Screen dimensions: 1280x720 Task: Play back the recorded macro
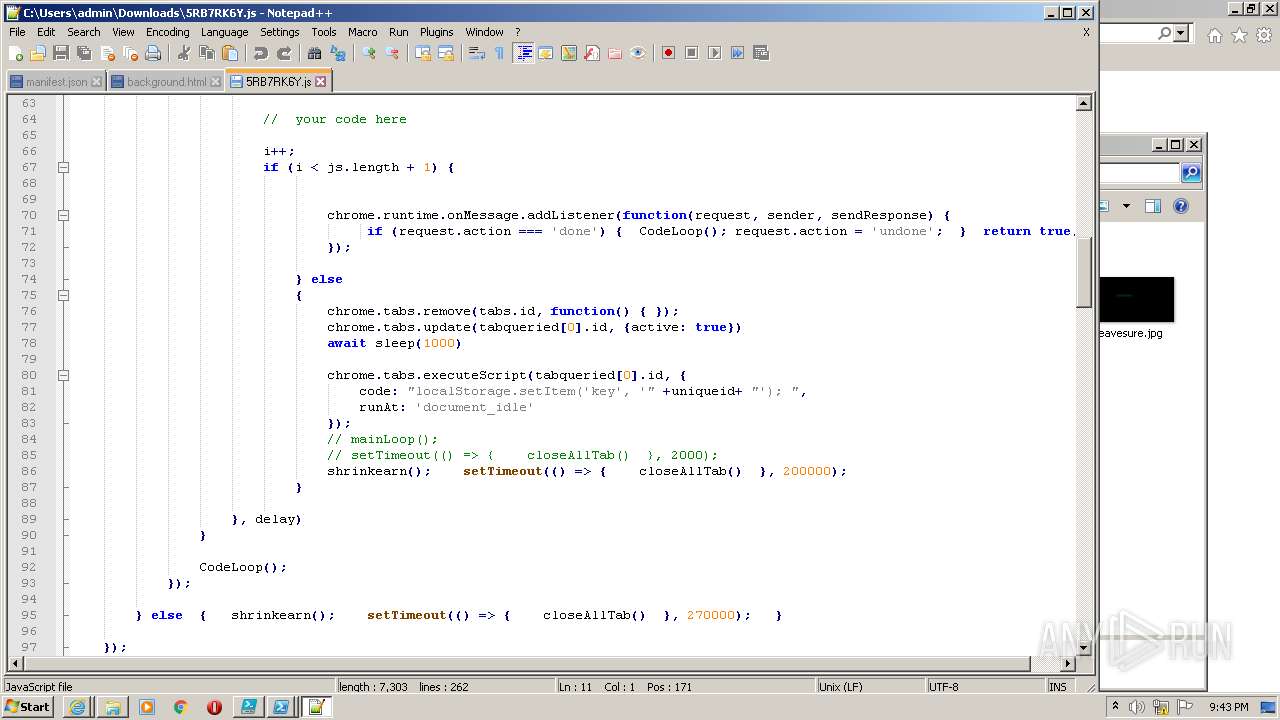(714, 53)
